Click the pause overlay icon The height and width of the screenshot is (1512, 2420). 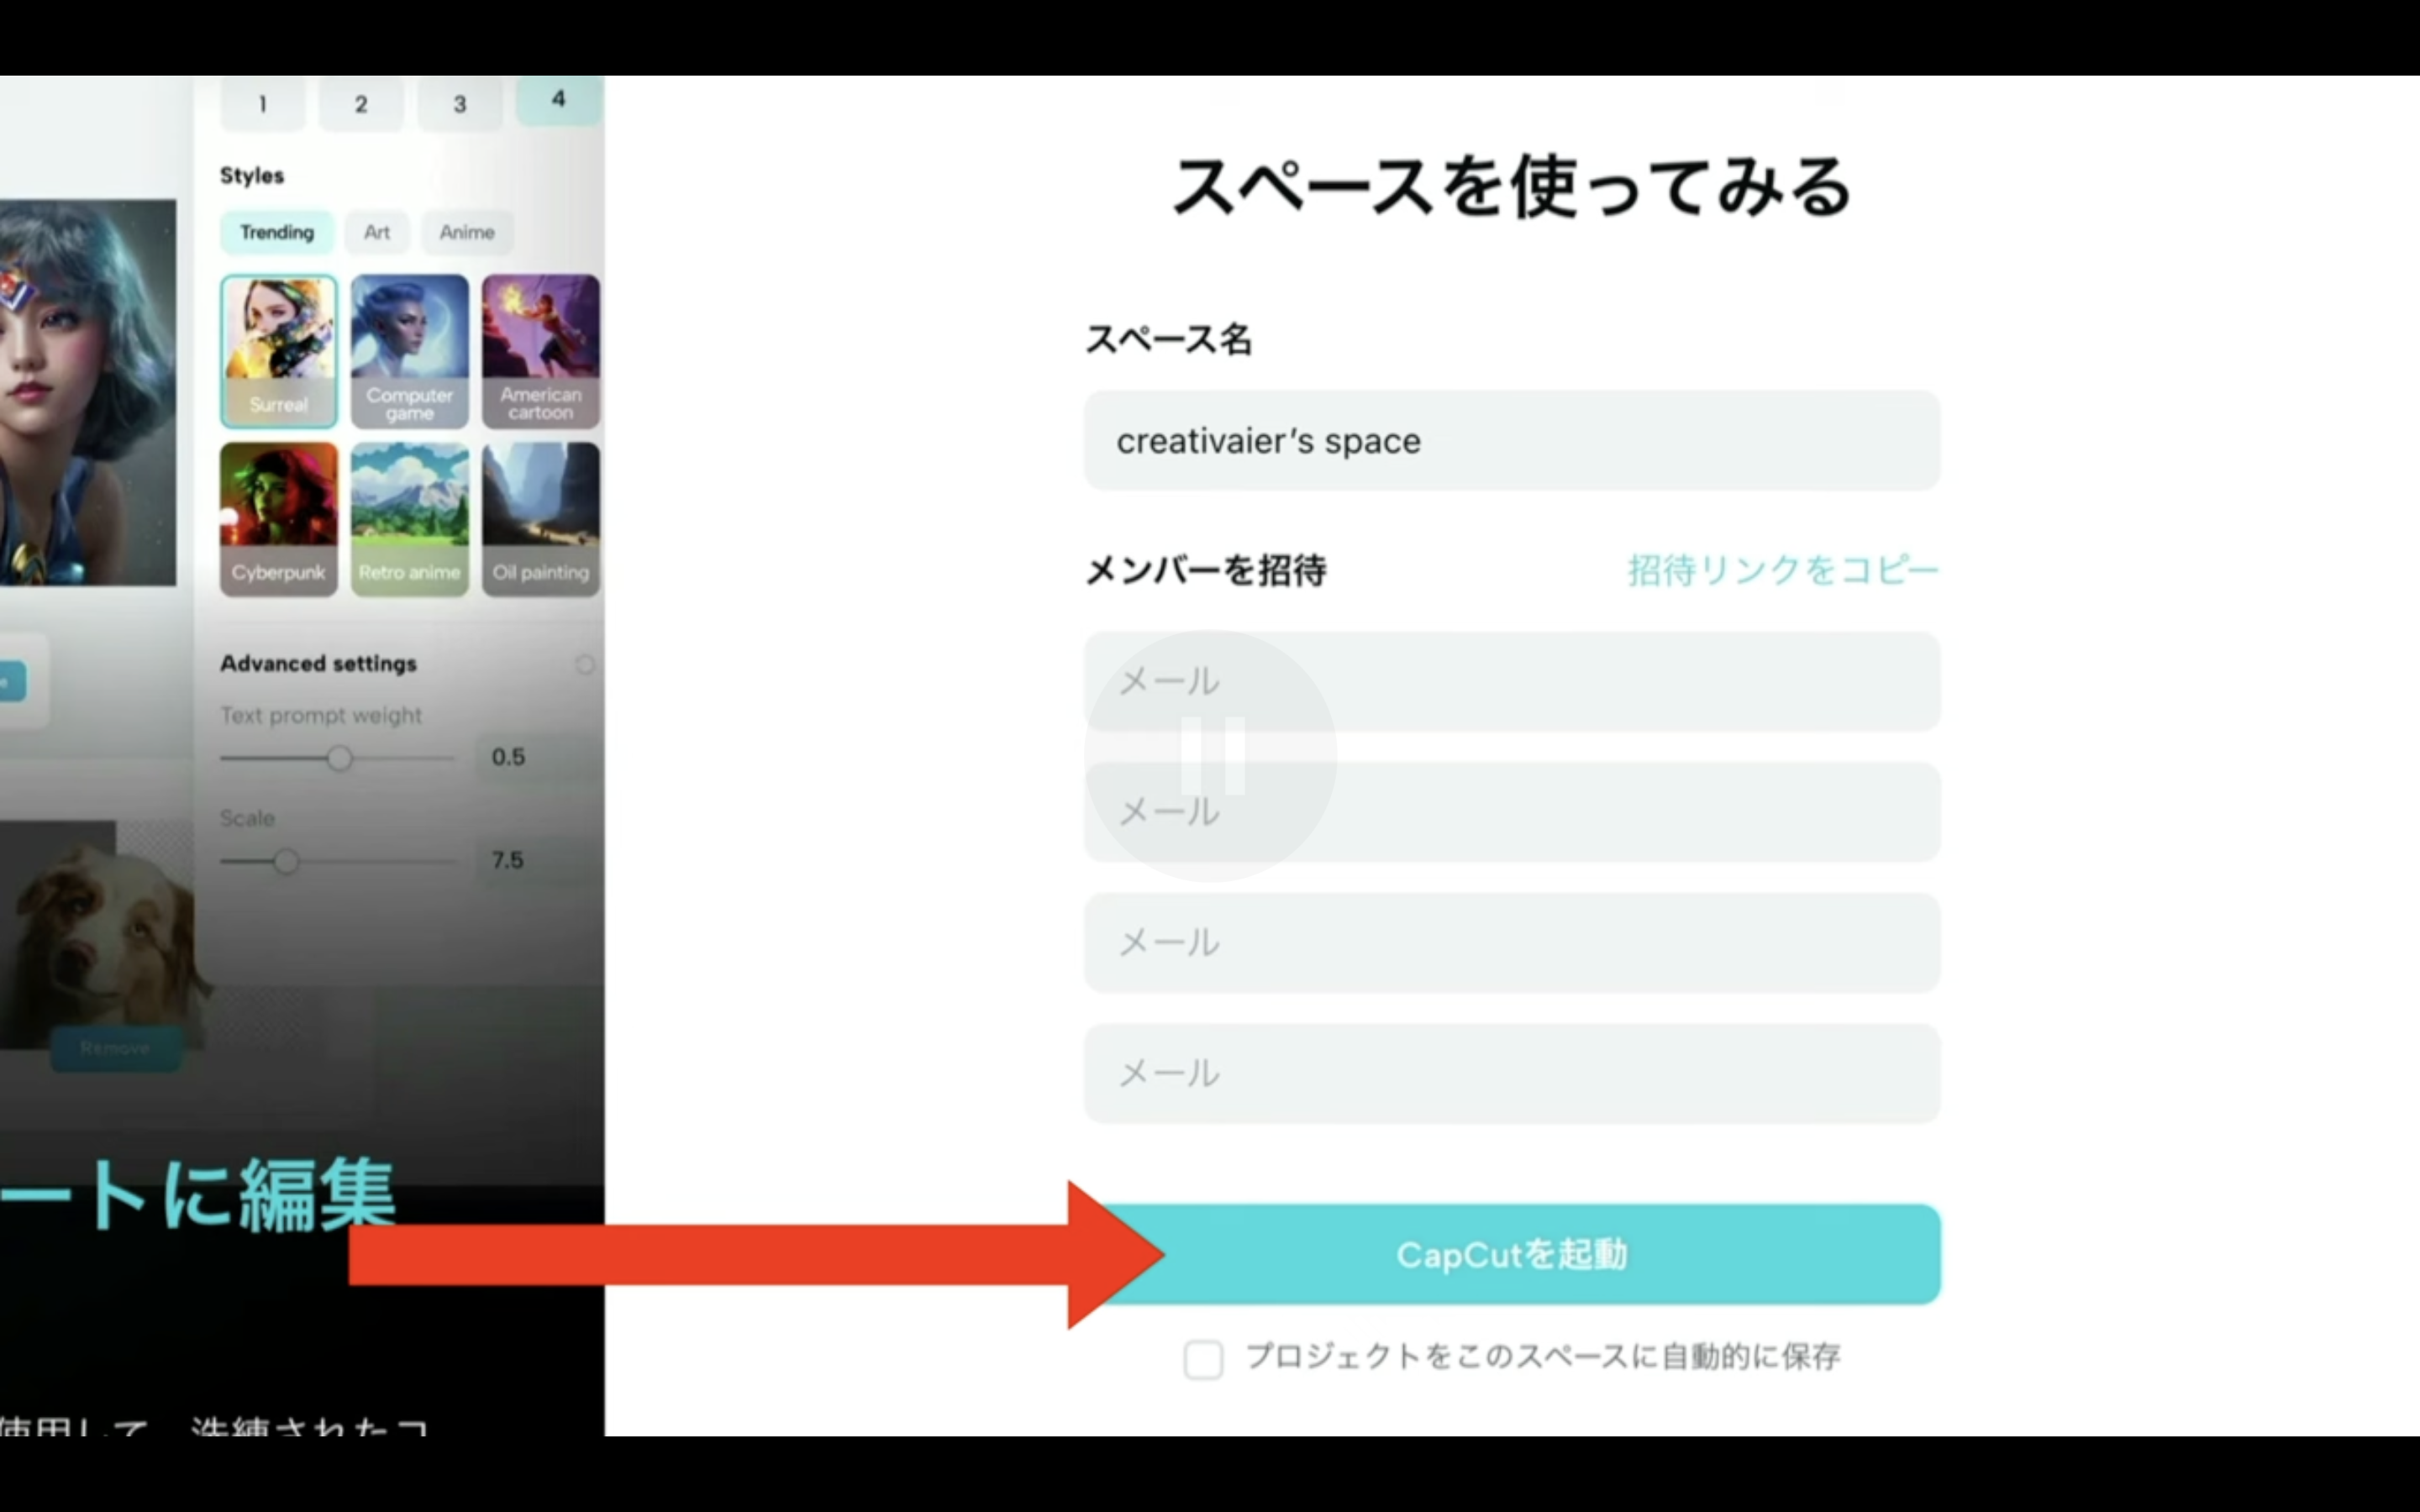point(1212,755)
